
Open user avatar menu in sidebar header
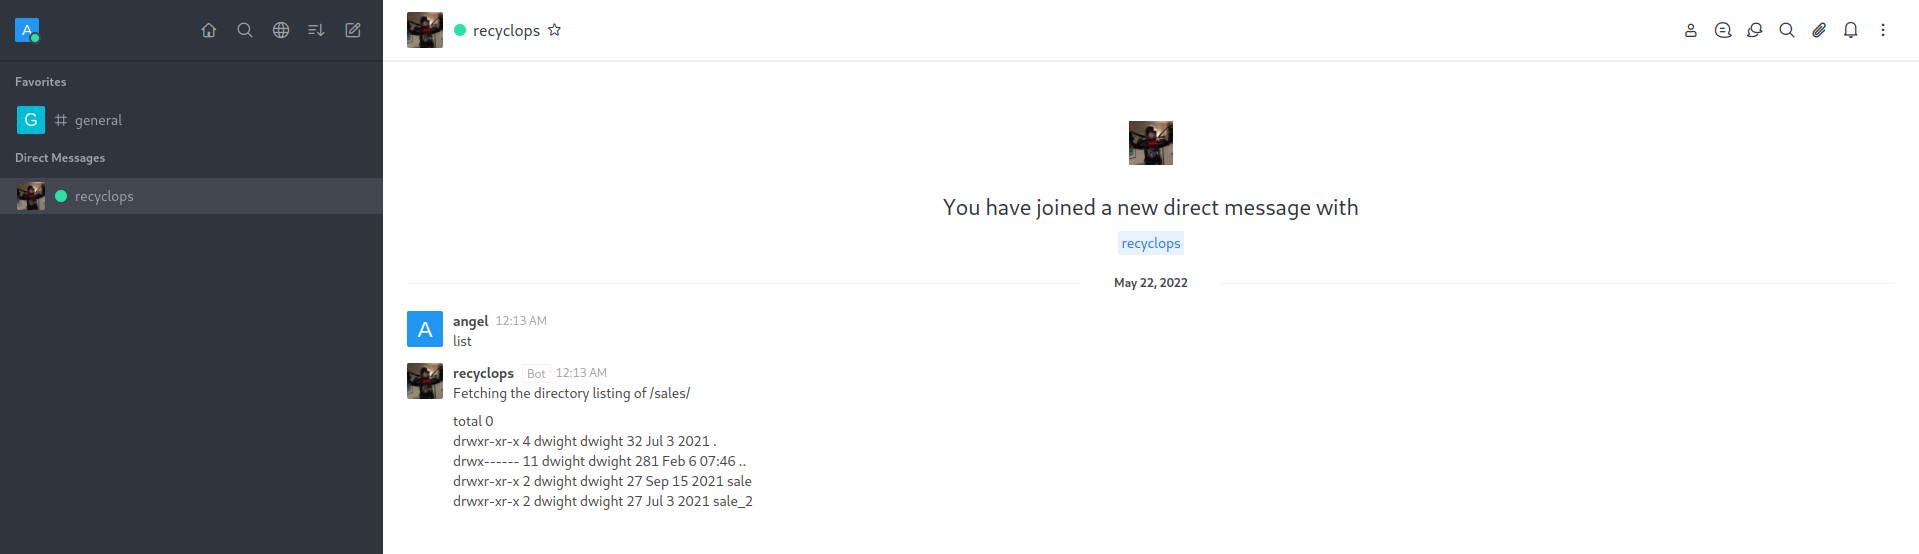(x=27, y=30)
